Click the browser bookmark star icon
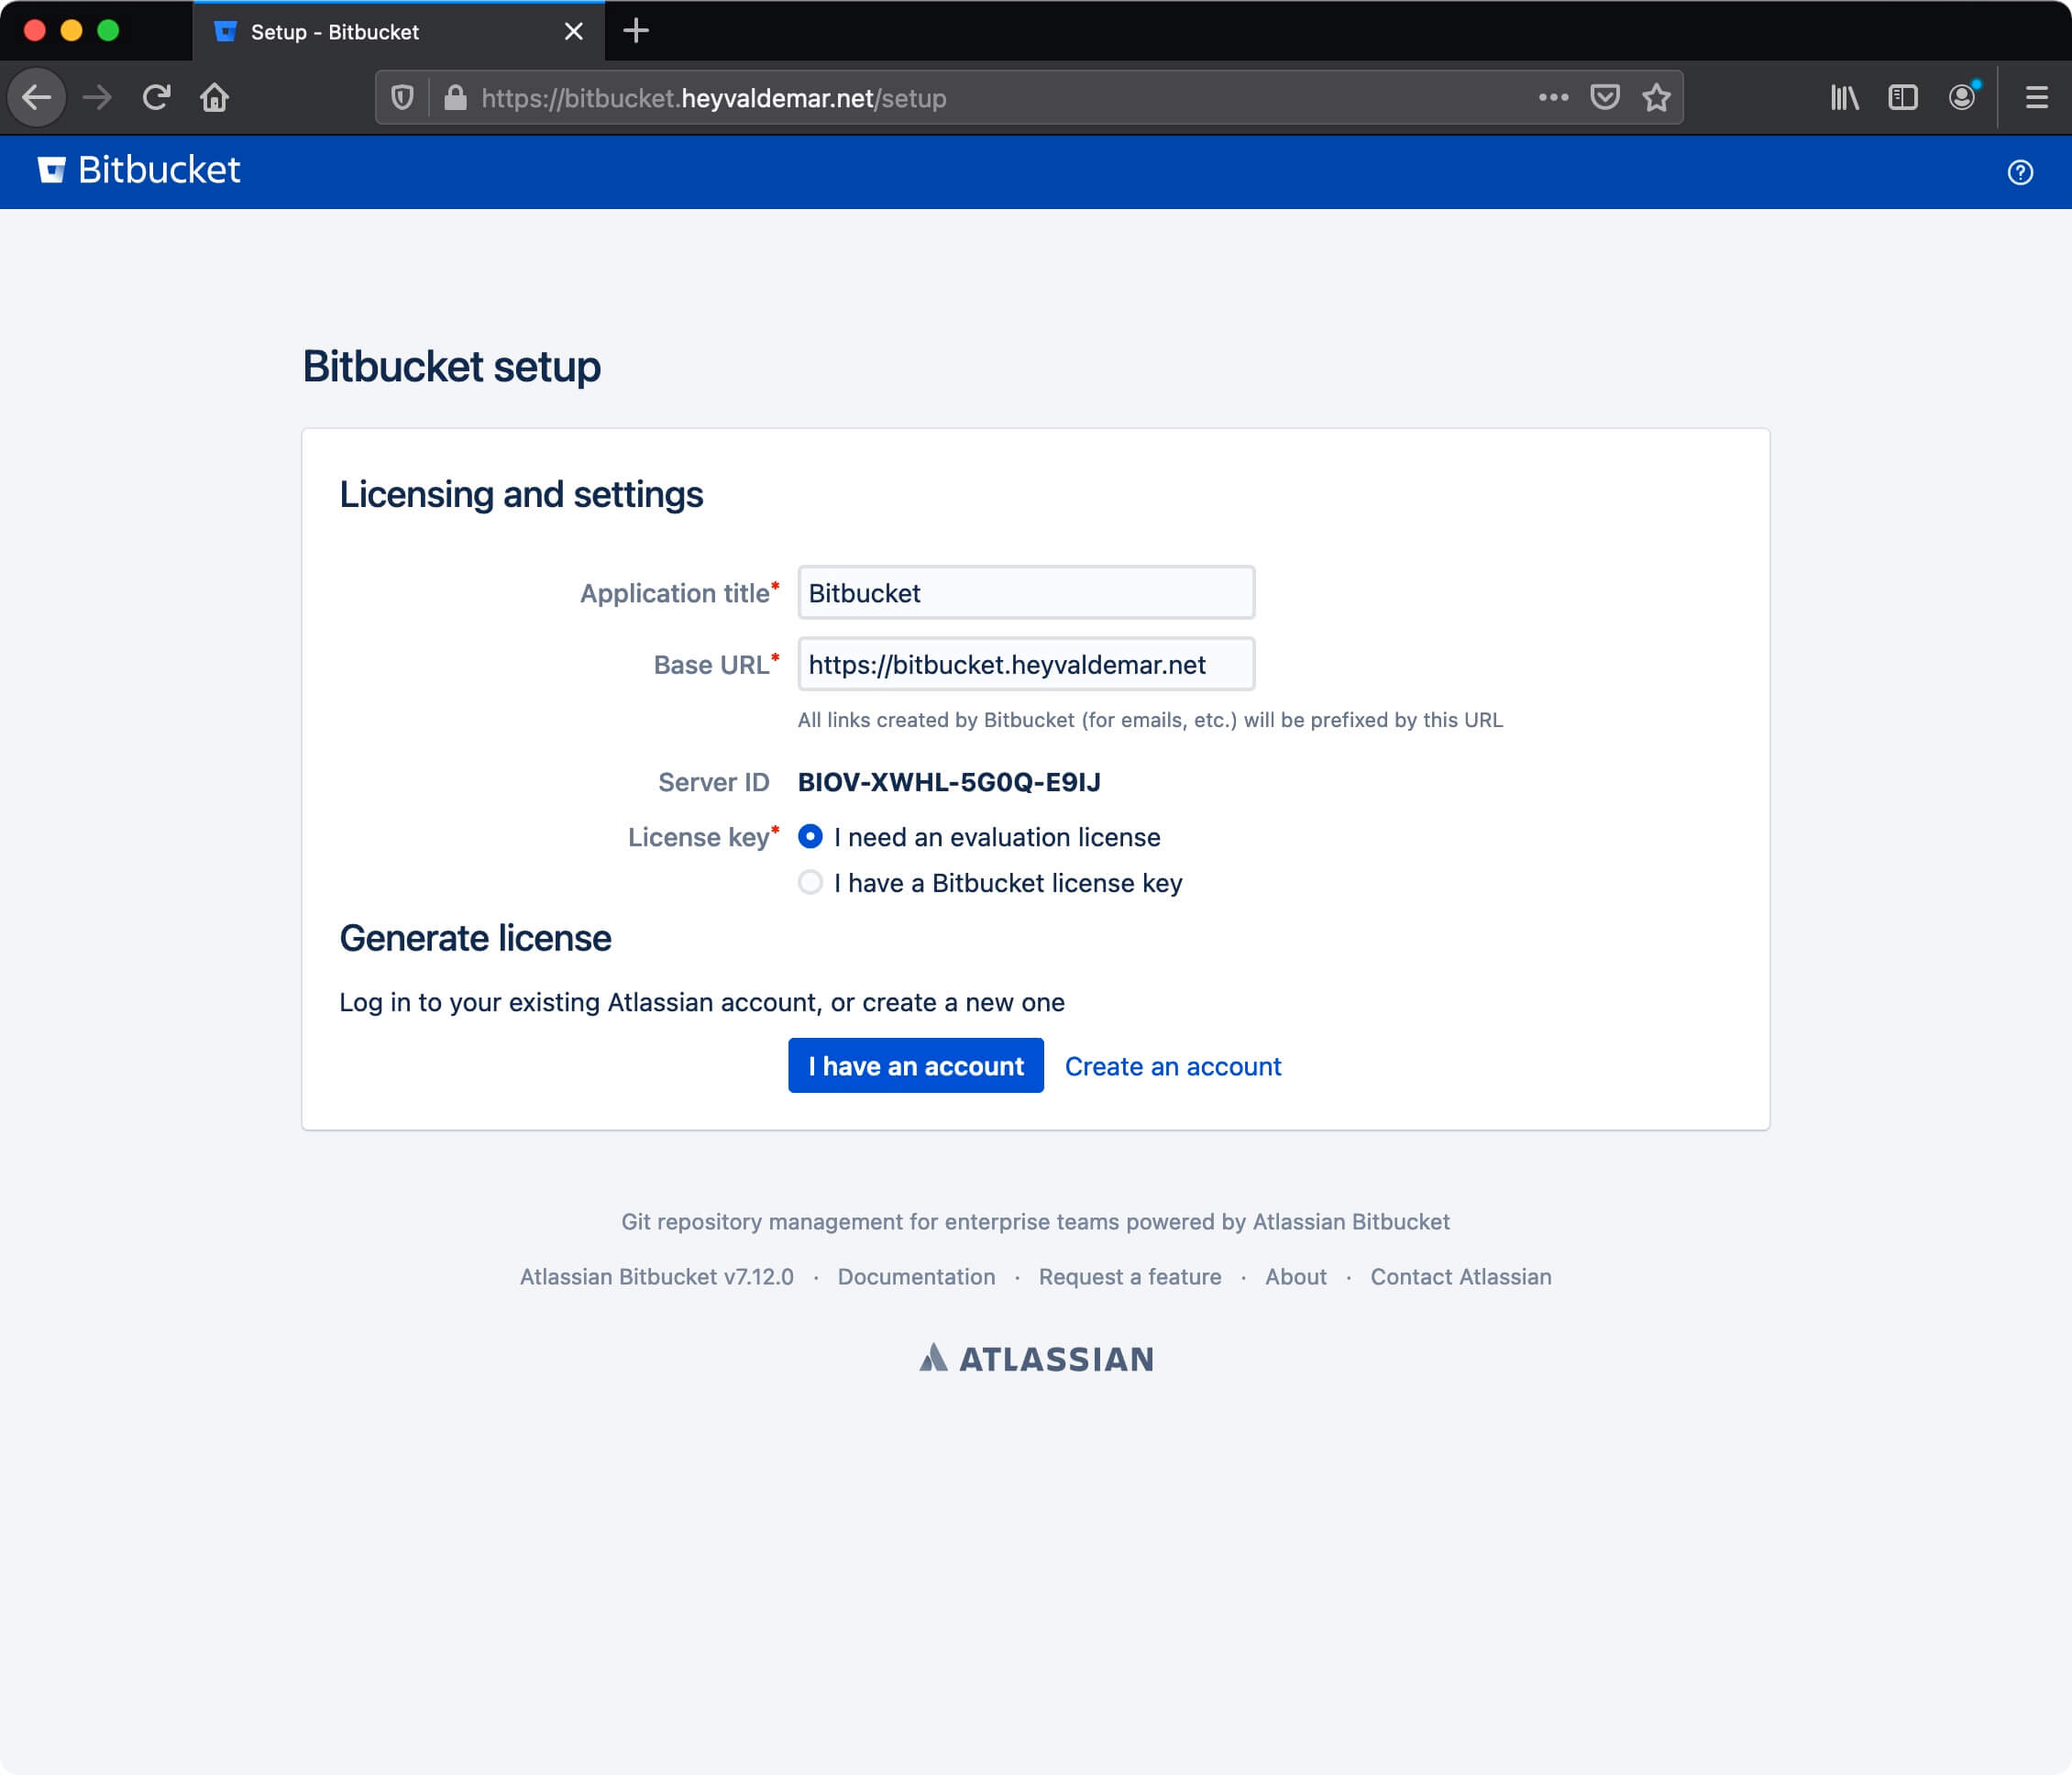The width and height of the screenshot is (2072, 1775). (x=1655, y=99)
